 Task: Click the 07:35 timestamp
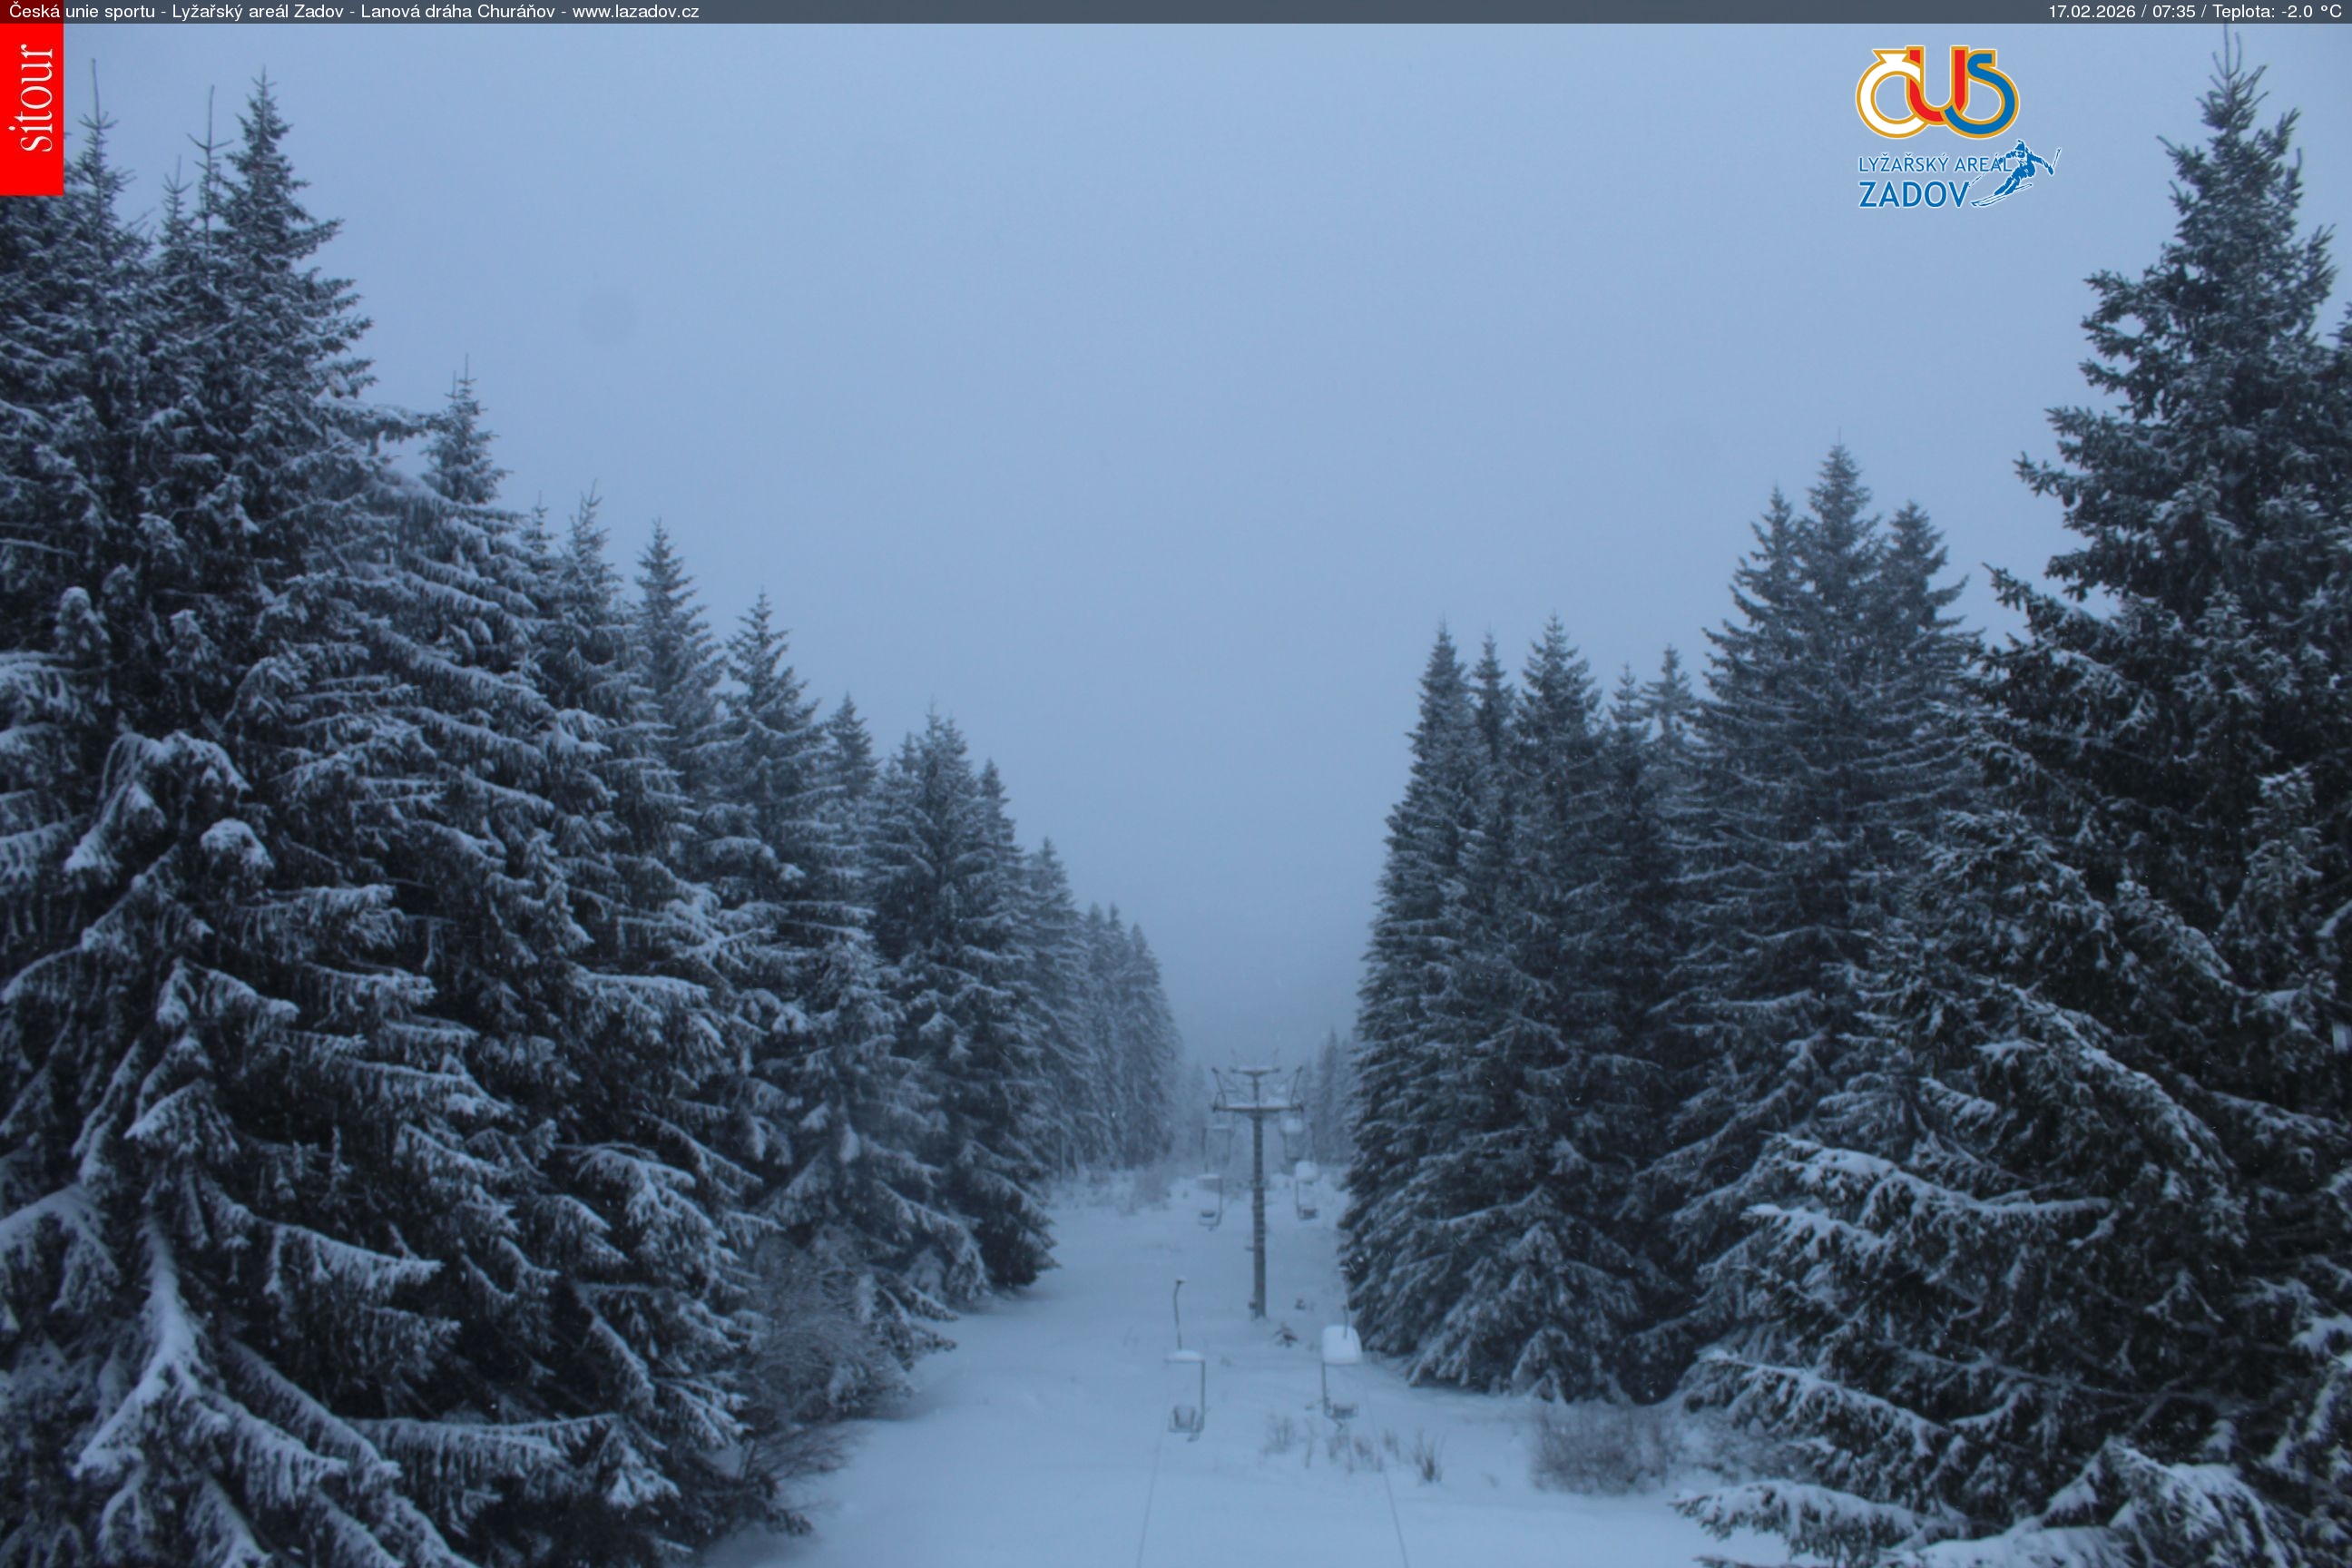[2175, 11]
